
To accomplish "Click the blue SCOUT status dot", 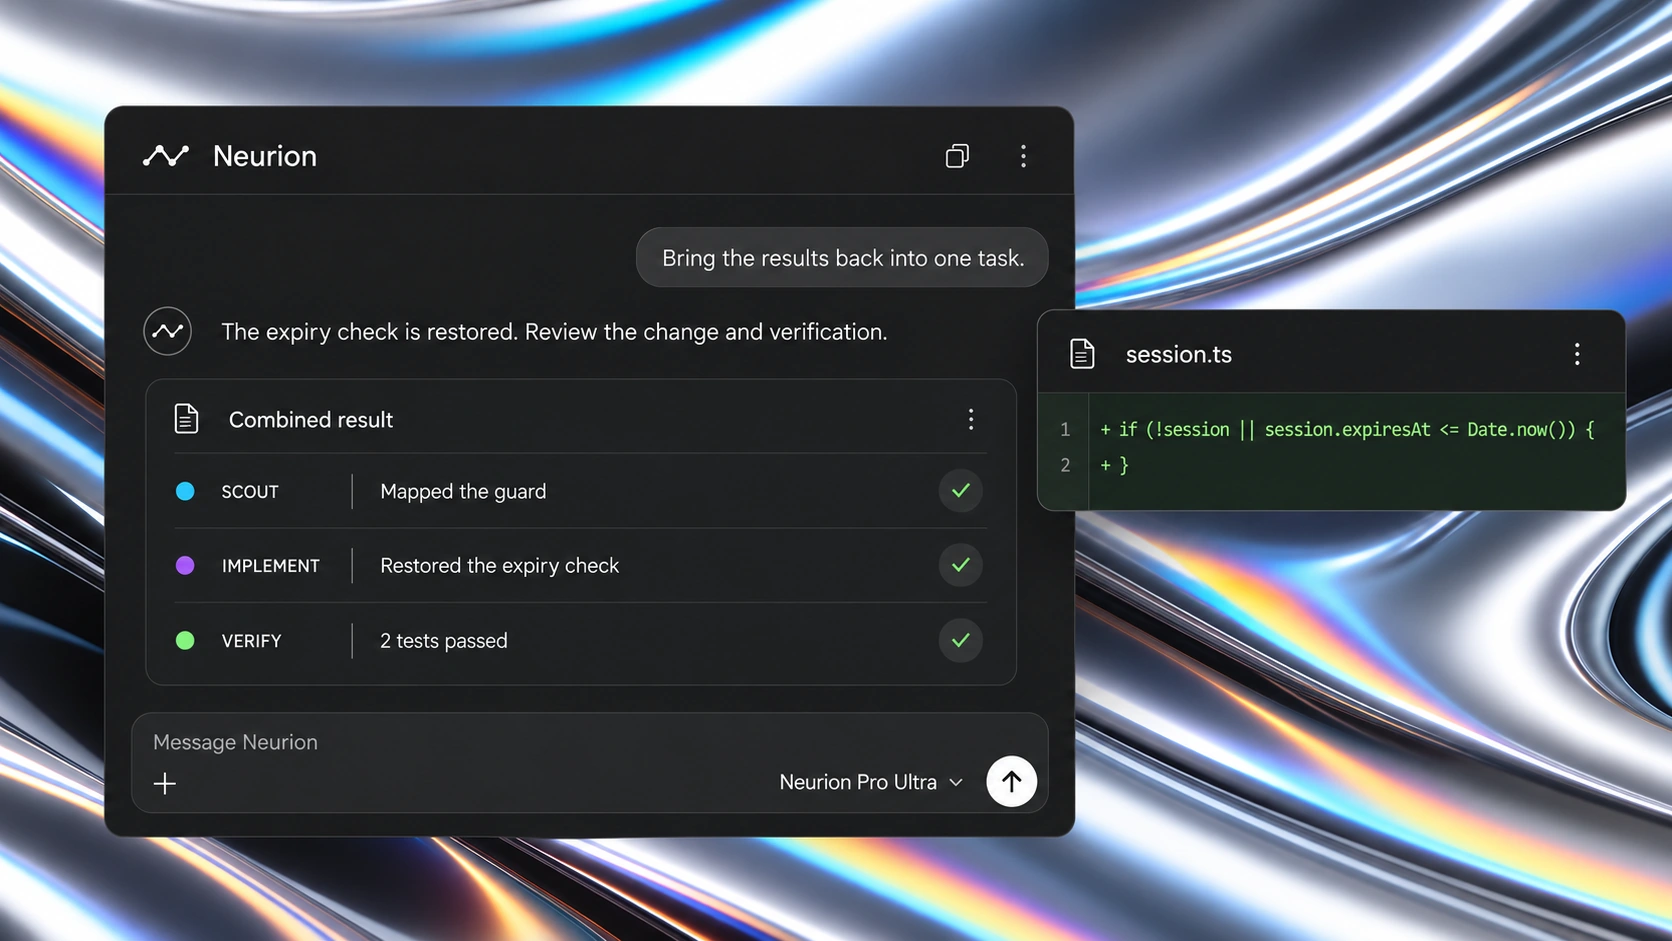I will click(185, 491).
